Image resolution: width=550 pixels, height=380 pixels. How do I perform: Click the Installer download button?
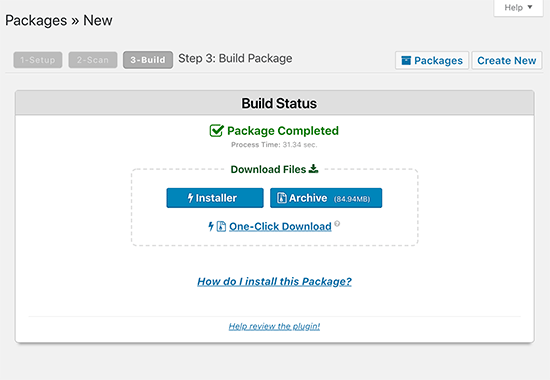[215, 198]
